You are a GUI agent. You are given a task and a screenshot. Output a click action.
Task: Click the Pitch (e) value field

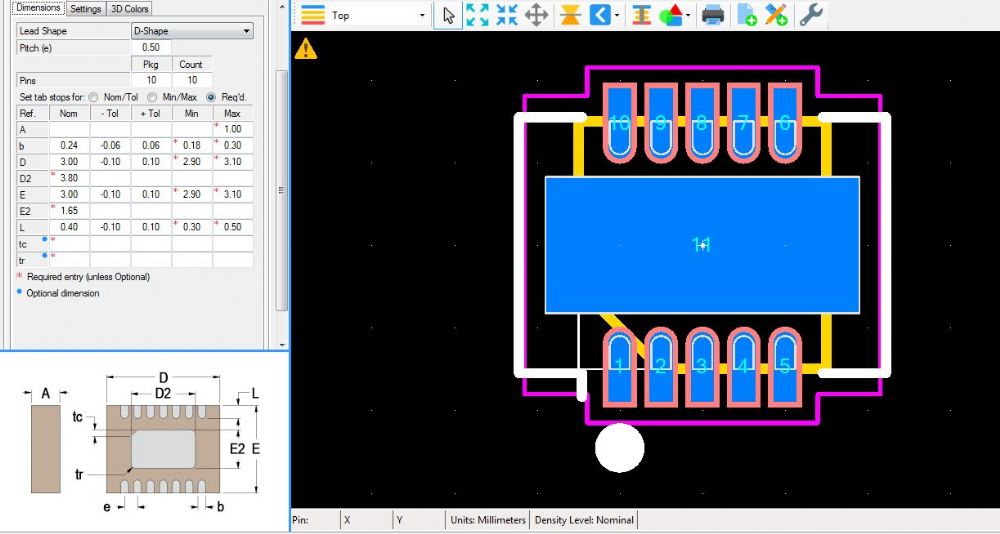pyautogui.click(x=151, y=47)
